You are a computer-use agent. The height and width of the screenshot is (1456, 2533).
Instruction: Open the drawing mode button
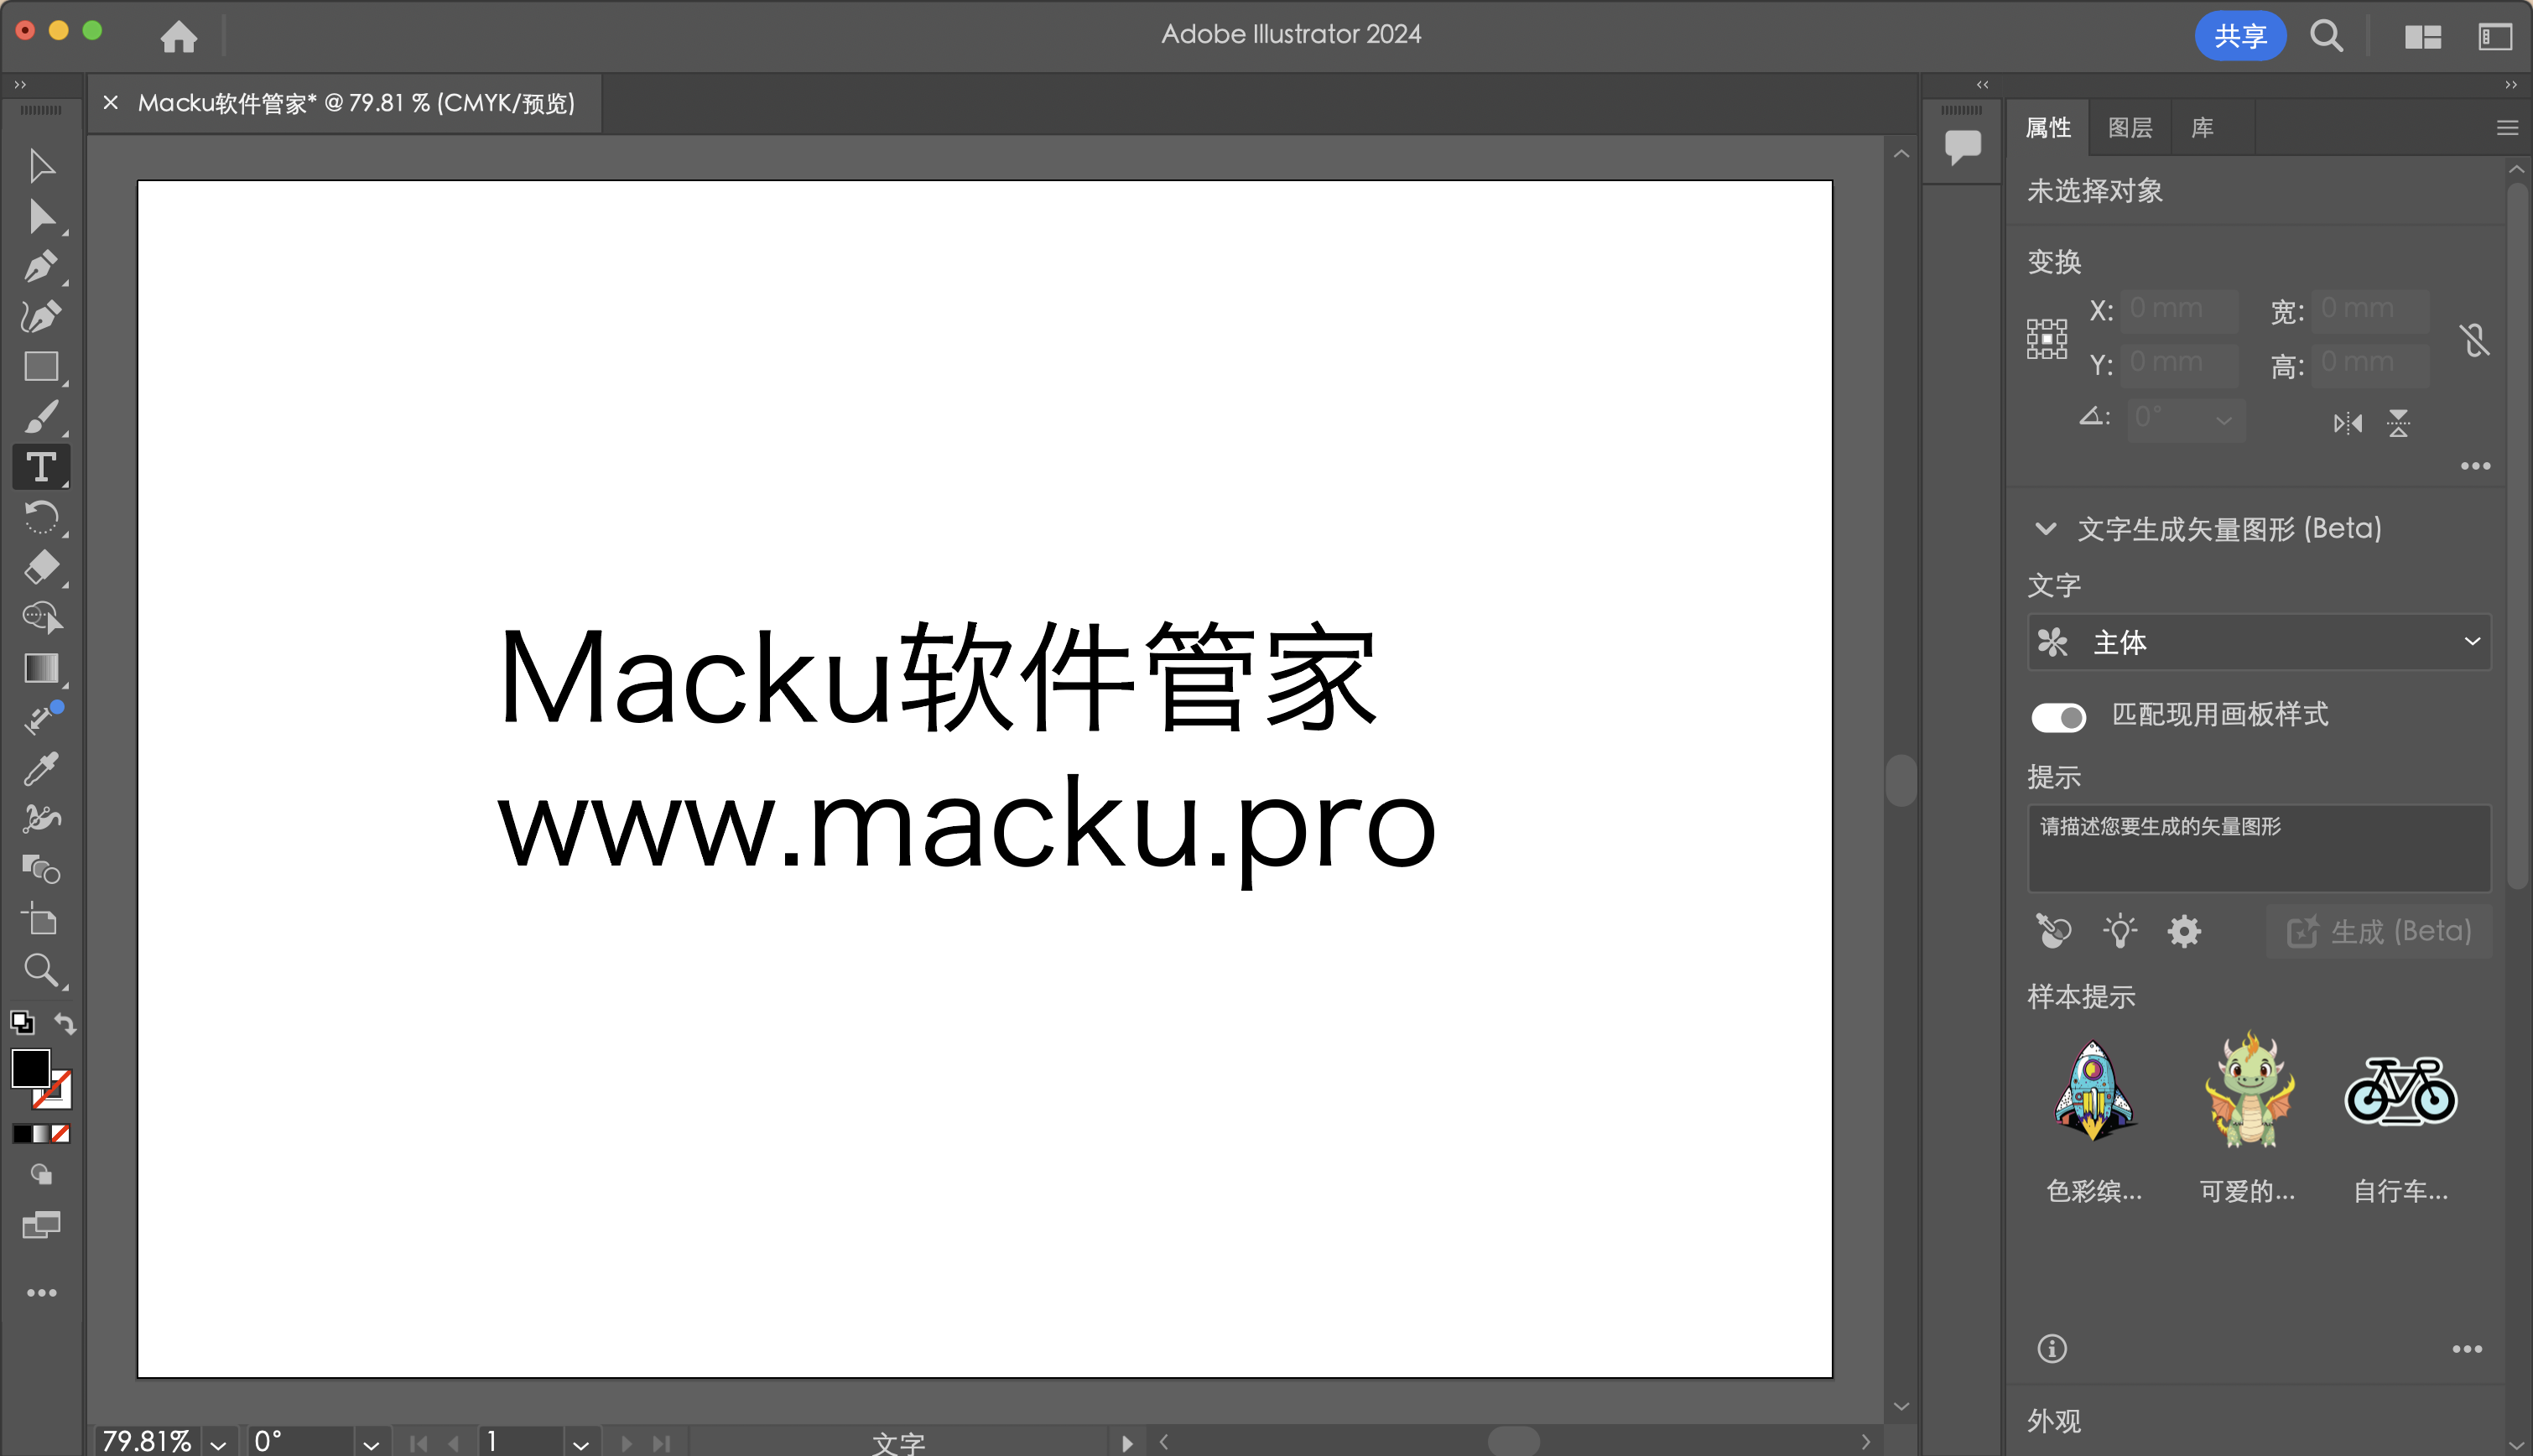[x=41, y=1174]
